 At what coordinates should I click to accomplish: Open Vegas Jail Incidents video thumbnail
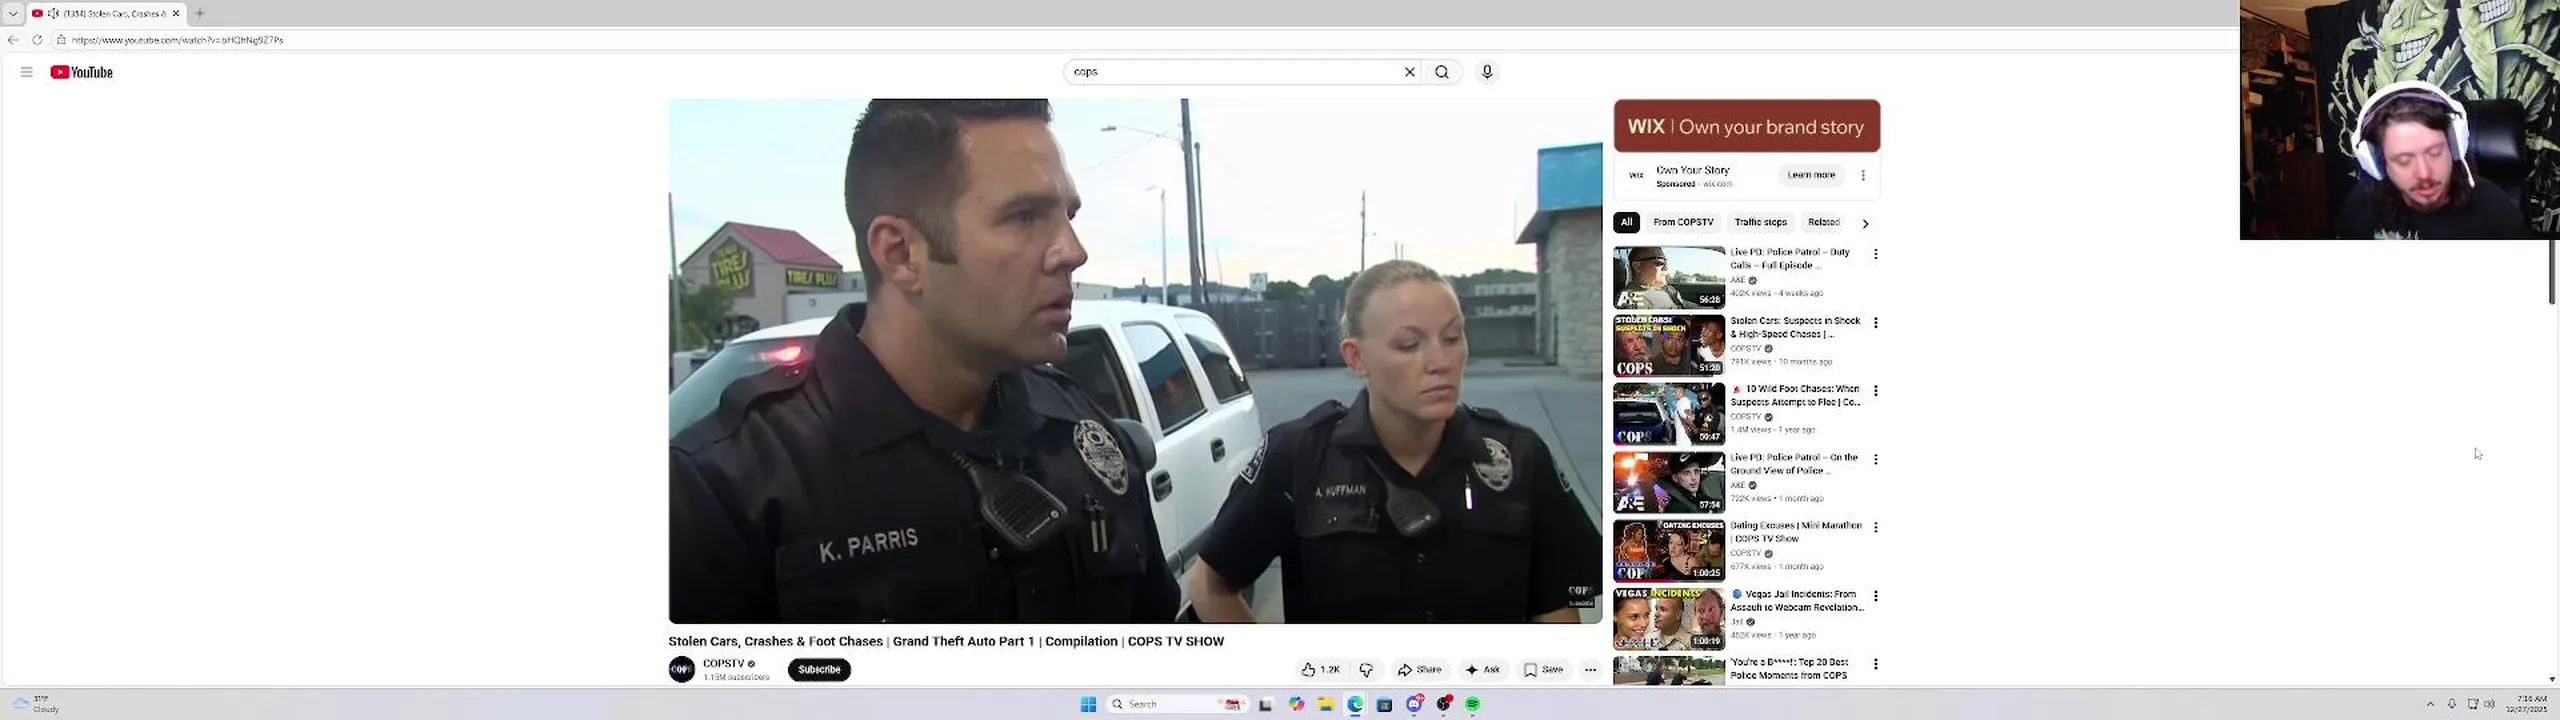[x=1669, y=619]
